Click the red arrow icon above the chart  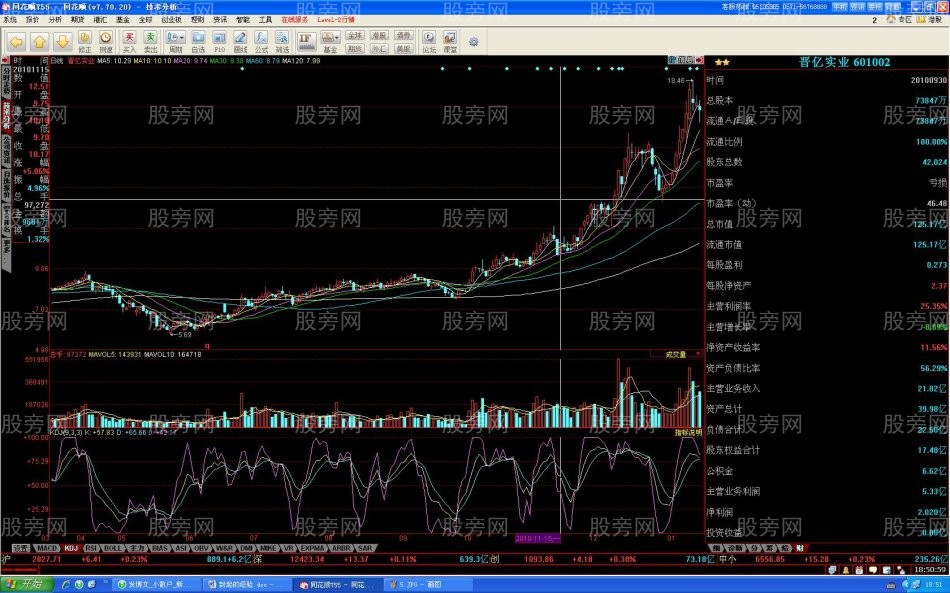point(700,60)
